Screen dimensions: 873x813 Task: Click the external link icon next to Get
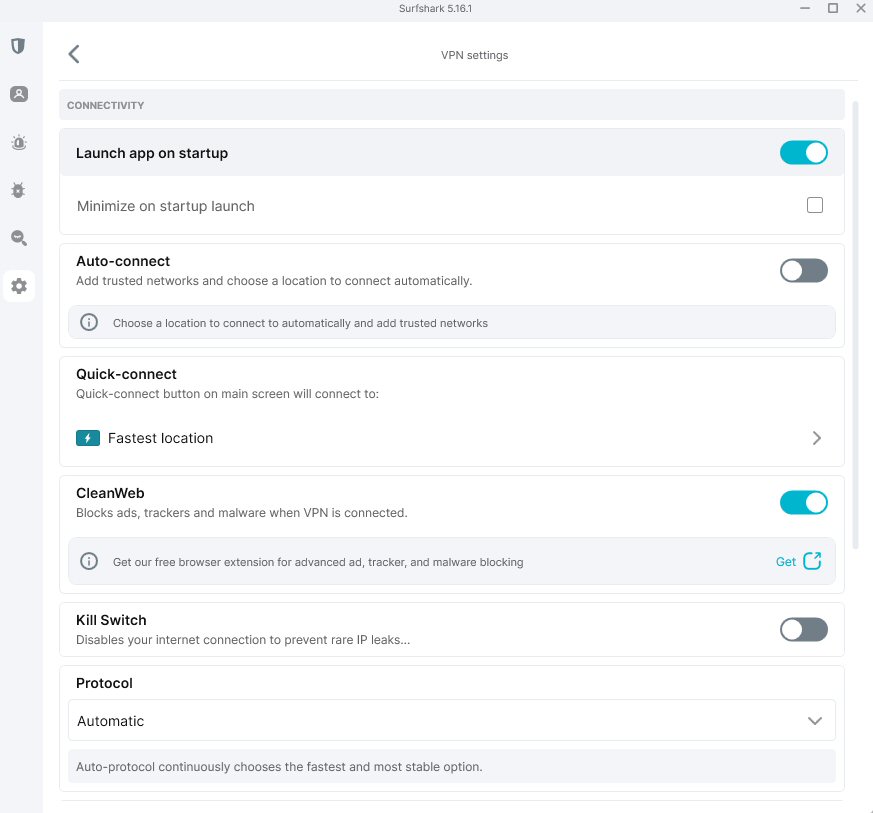[812, 561]
